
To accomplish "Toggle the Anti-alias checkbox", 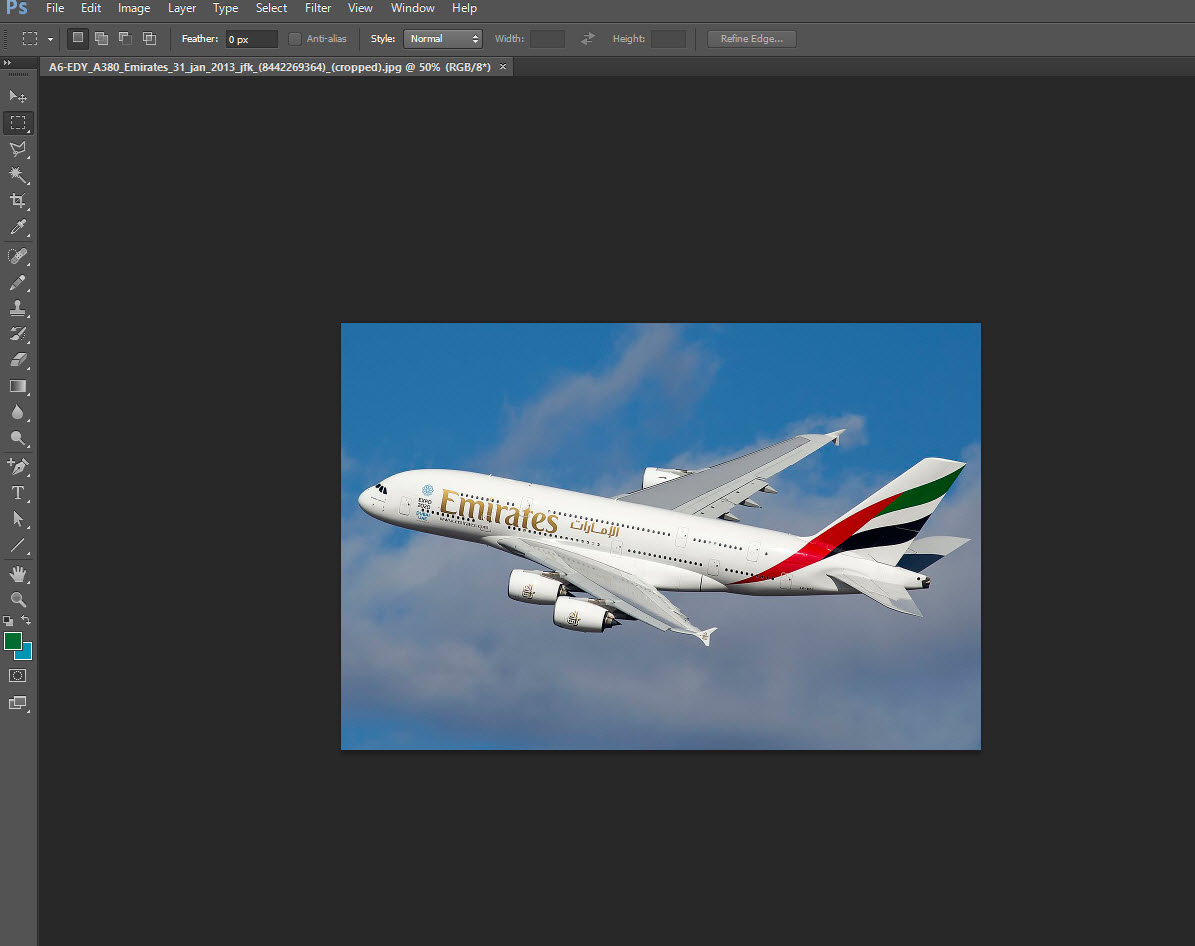I will [x=295, y=39].
